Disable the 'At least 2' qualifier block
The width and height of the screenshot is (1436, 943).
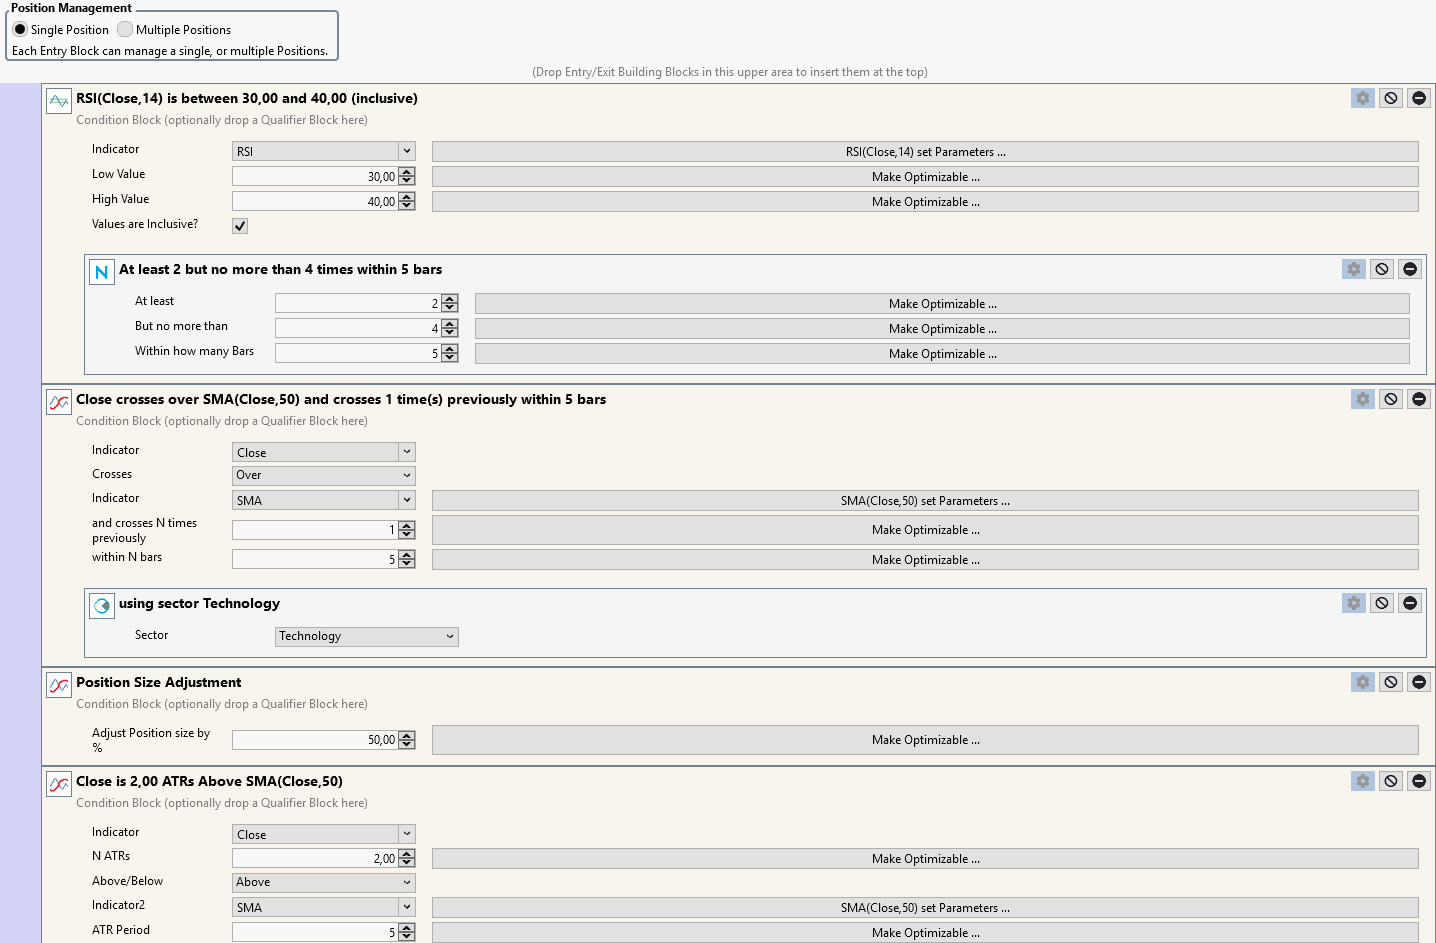point(1381,269)
